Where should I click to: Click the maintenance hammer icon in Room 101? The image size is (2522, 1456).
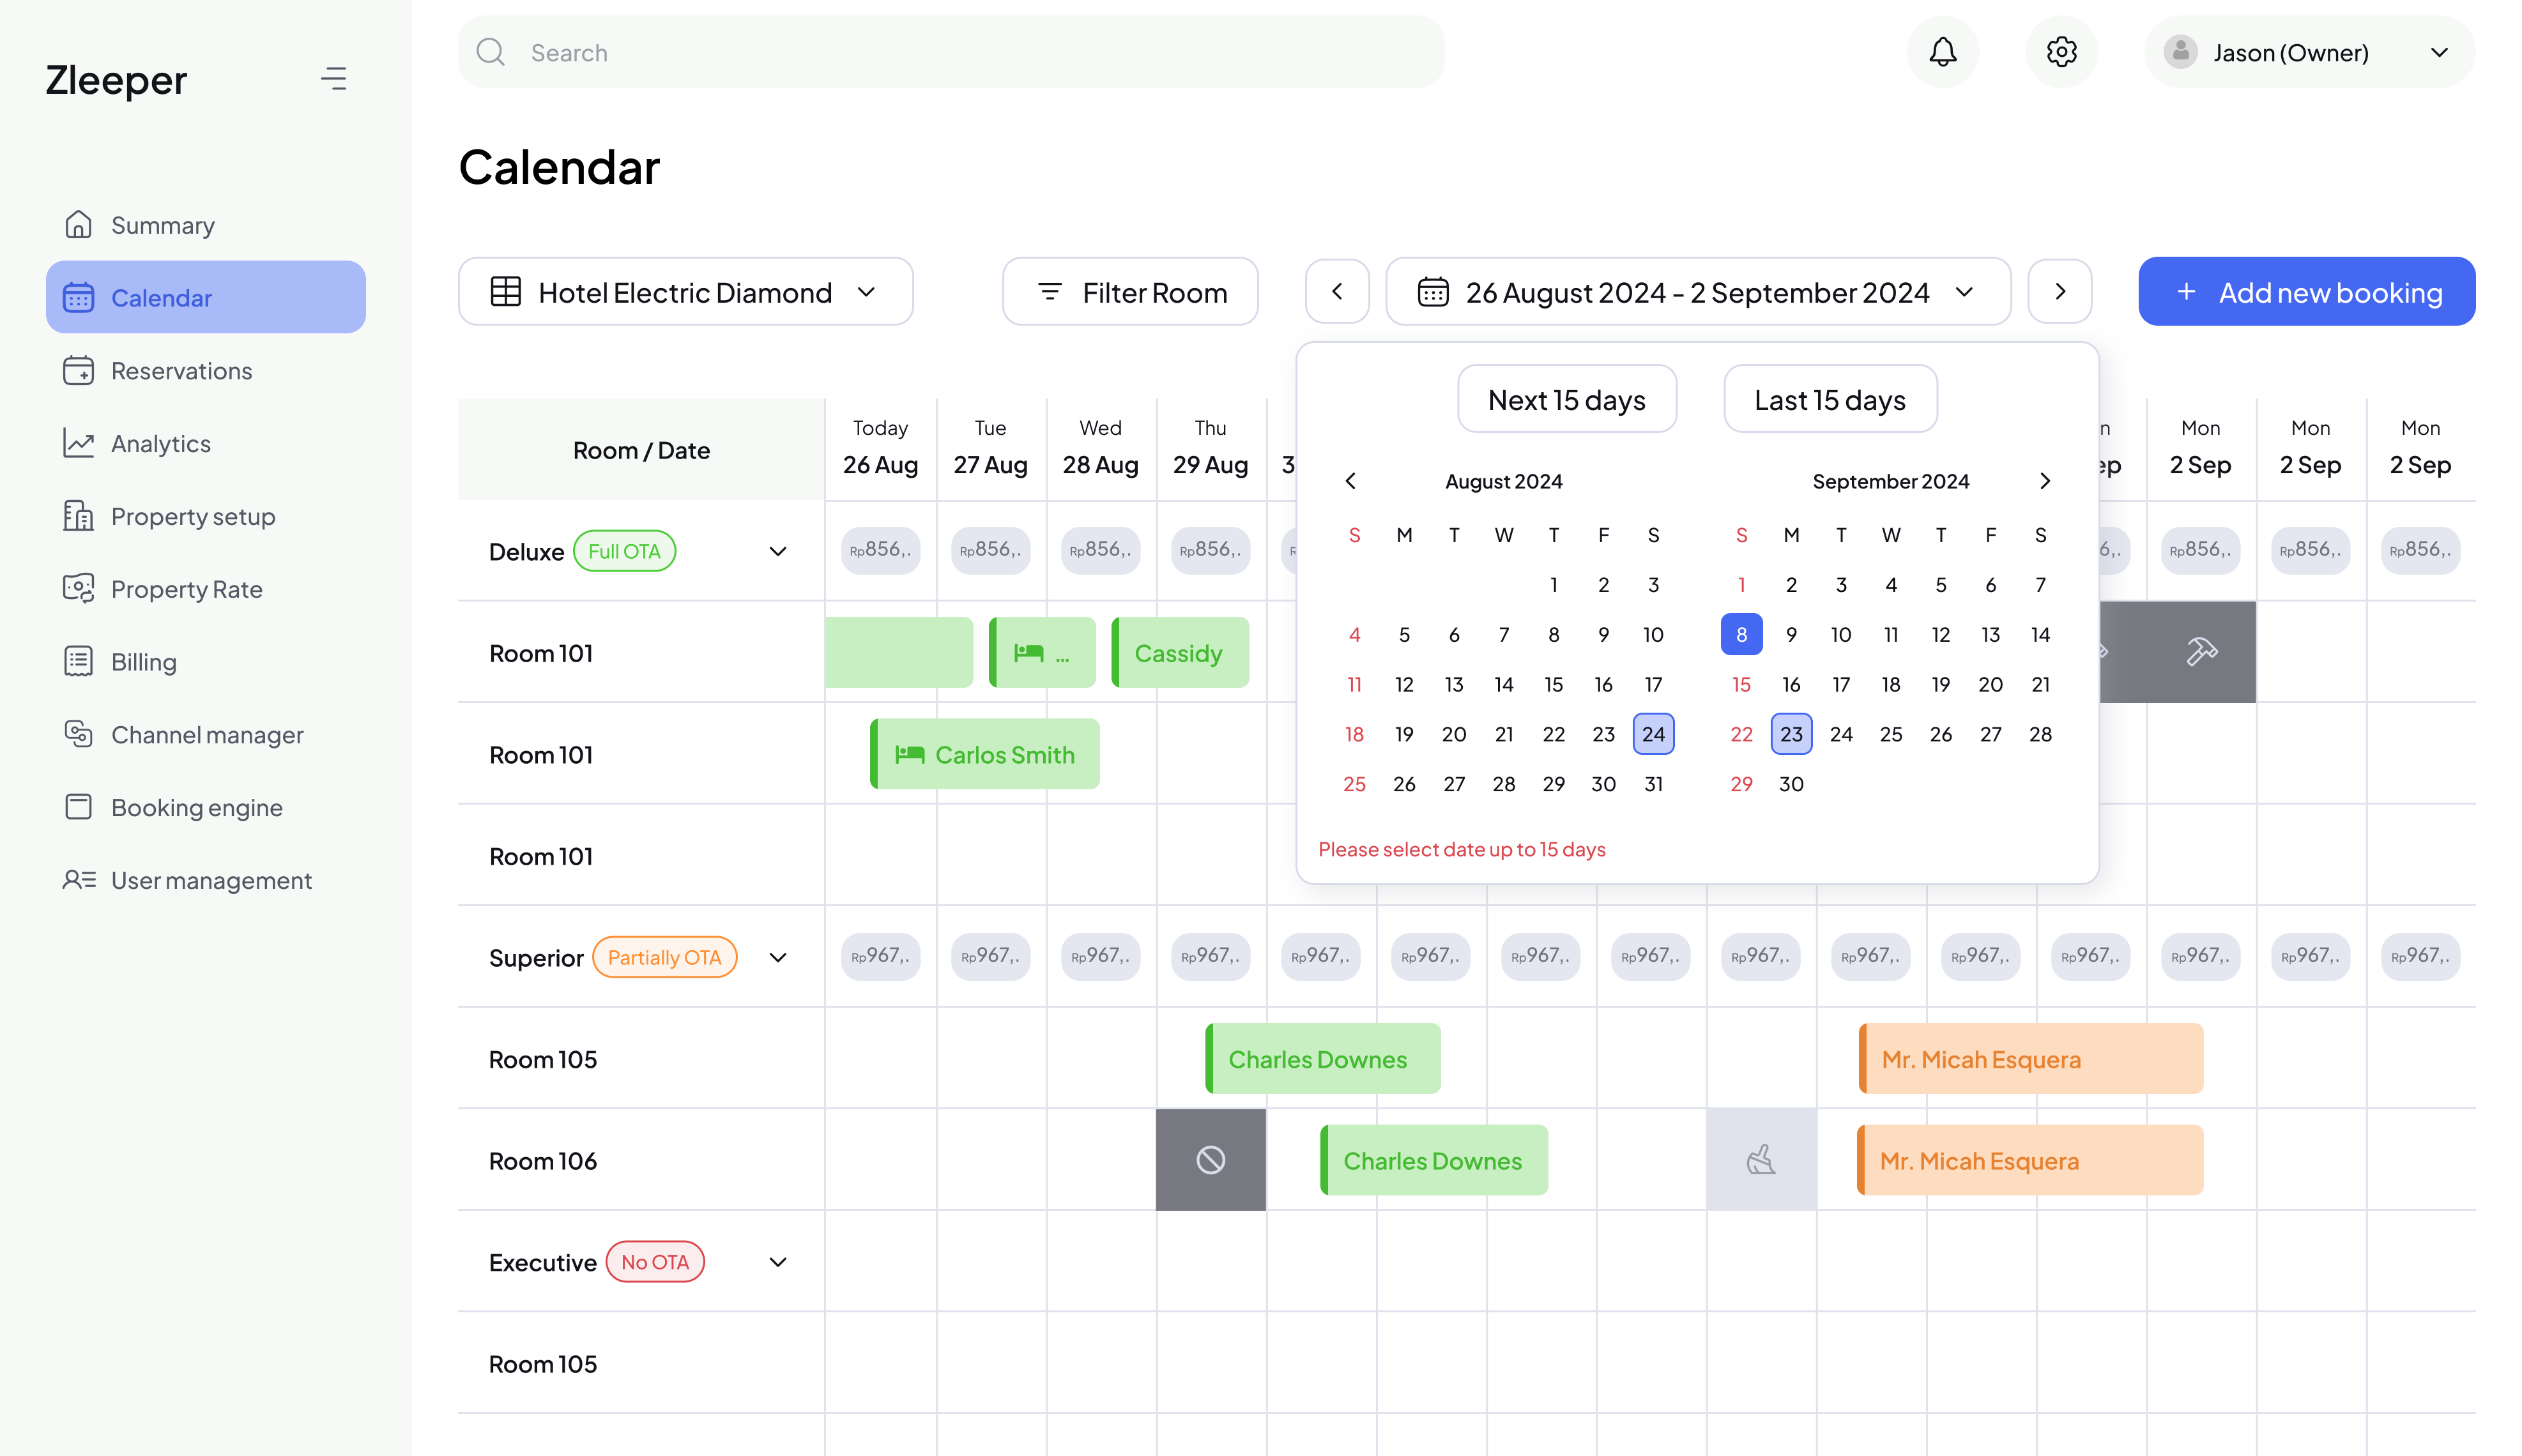coord(2201,652)
